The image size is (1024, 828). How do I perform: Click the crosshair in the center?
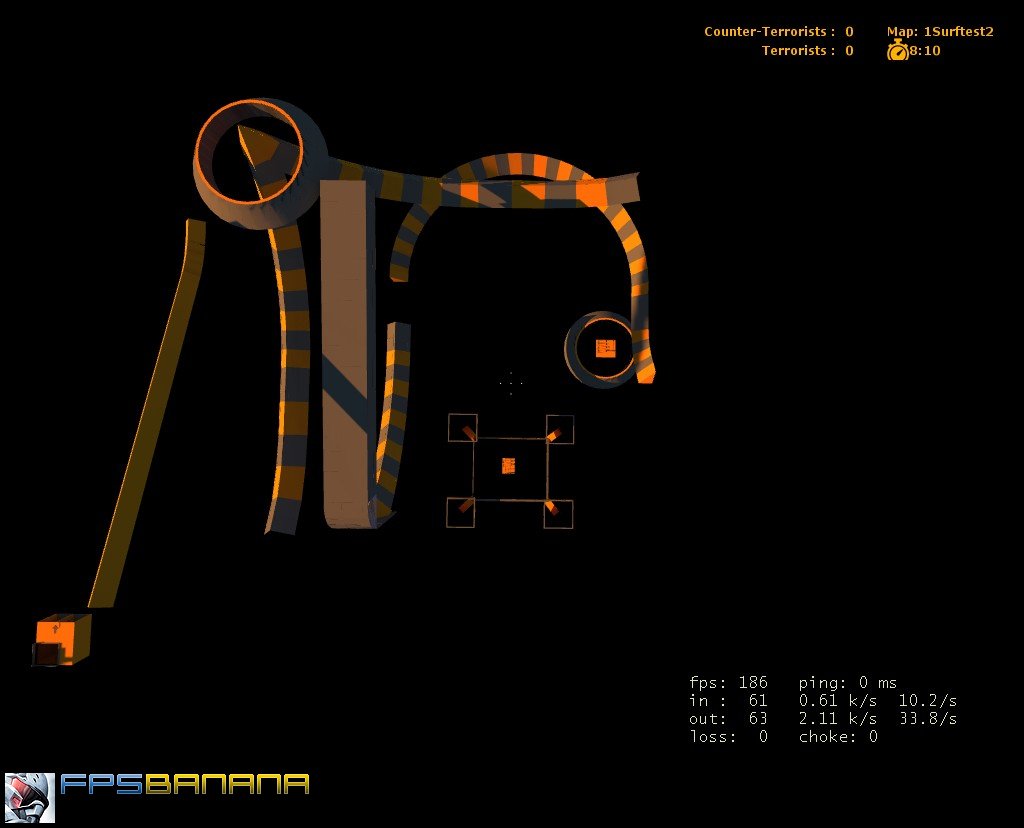tap(511, 383)
